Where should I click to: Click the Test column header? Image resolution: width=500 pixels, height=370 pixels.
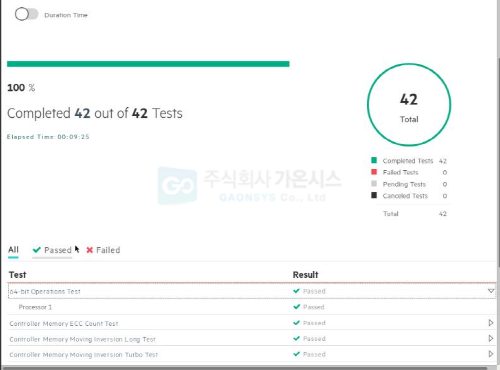[x=17, y=275]
